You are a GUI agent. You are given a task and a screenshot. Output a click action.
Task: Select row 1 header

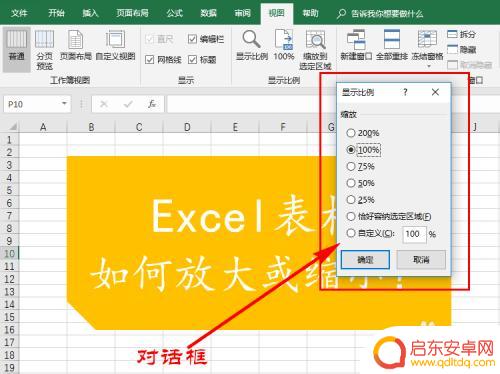[9, 140]
